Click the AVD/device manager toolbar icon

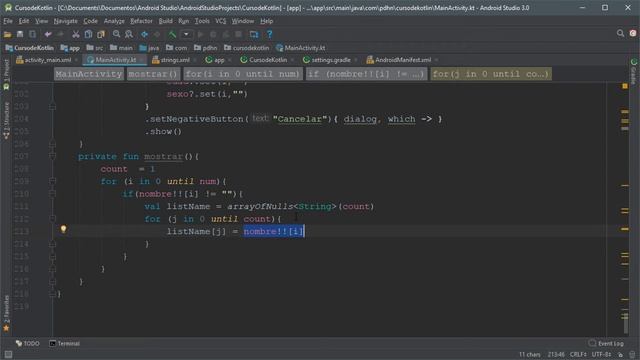click(x=254, y=34)
